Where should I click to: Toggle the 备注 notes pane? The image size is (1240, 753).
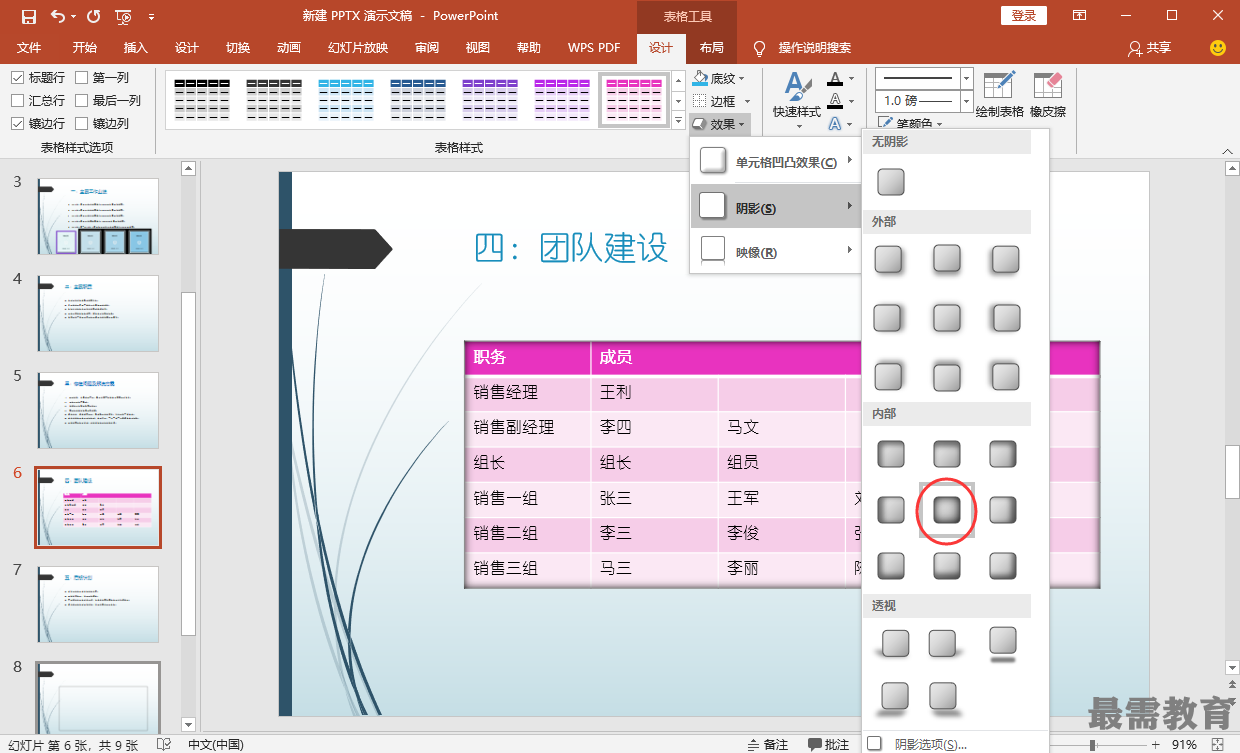(x=768, y=744)
